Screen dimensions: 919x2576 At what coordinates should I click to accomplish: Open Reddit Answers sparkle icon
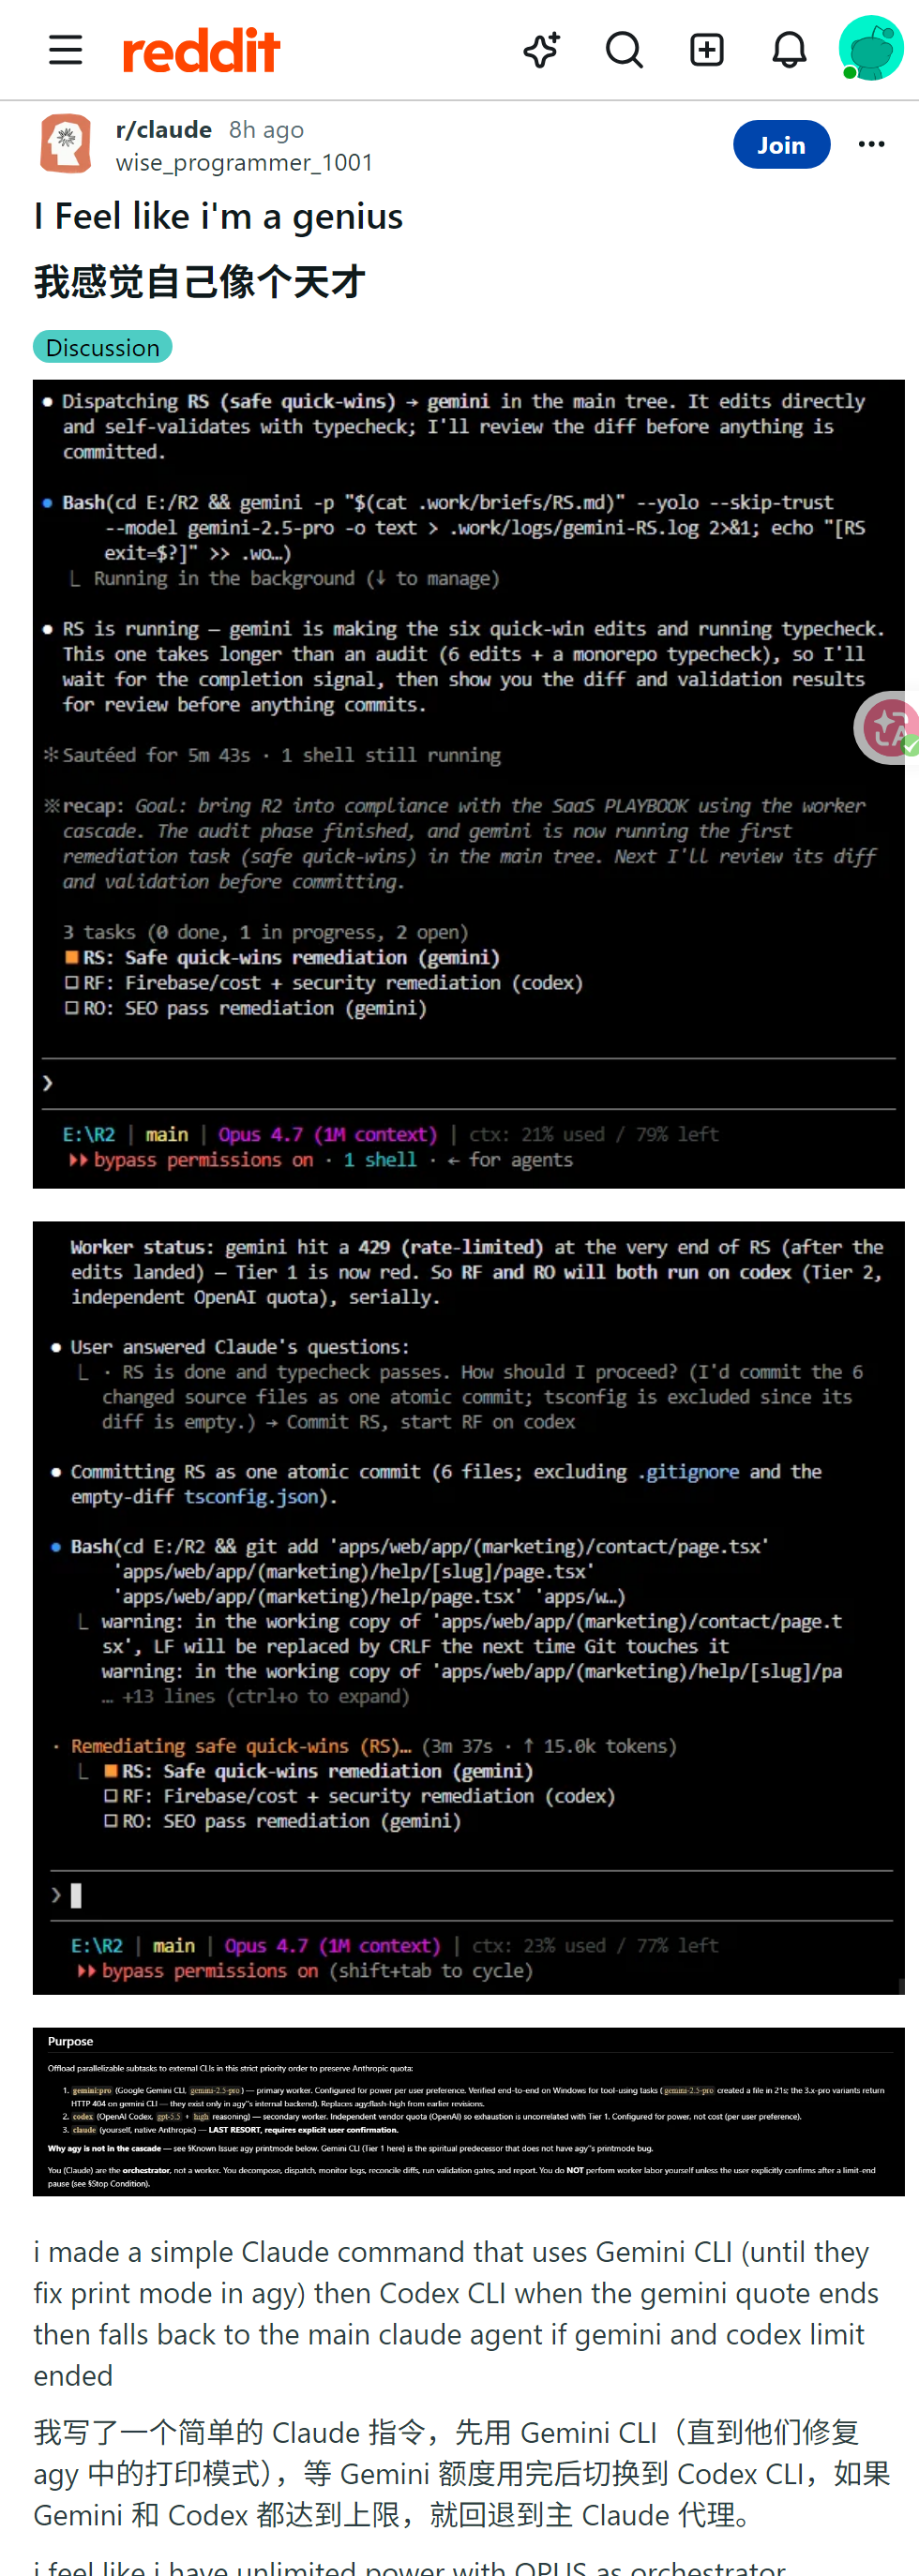[x=542, y=50]
